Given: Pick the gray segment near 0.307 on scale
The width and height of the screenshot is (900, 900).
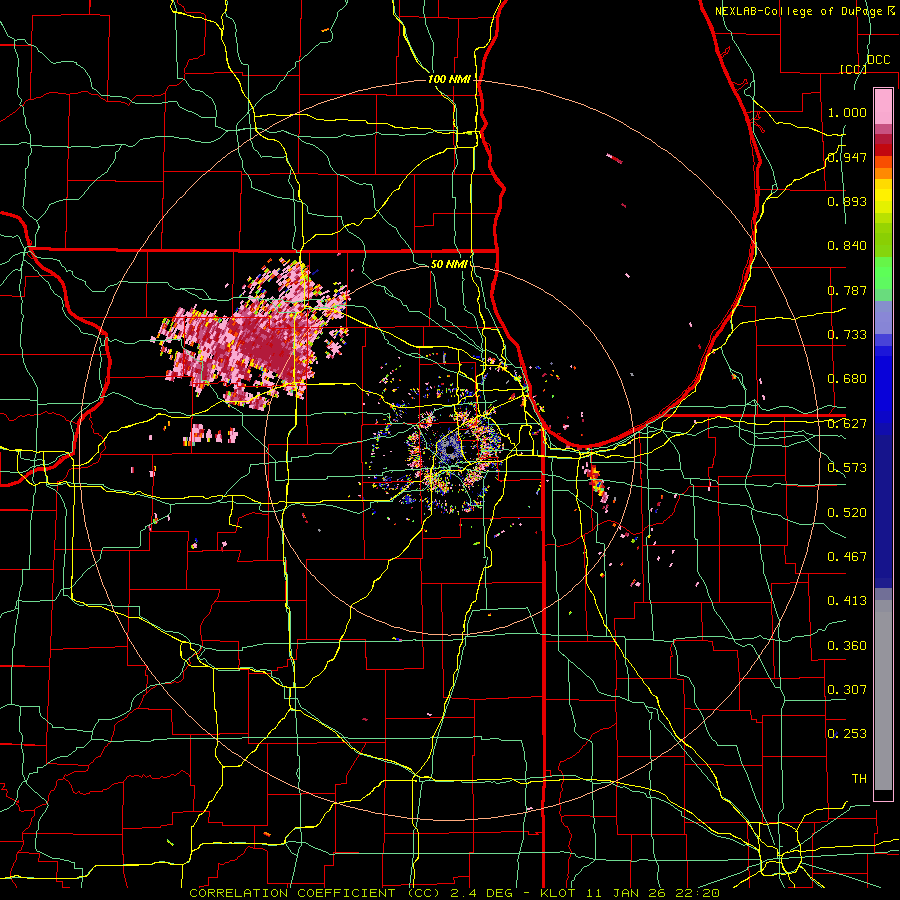Looking at the screenshot, I should pos(883,695).
